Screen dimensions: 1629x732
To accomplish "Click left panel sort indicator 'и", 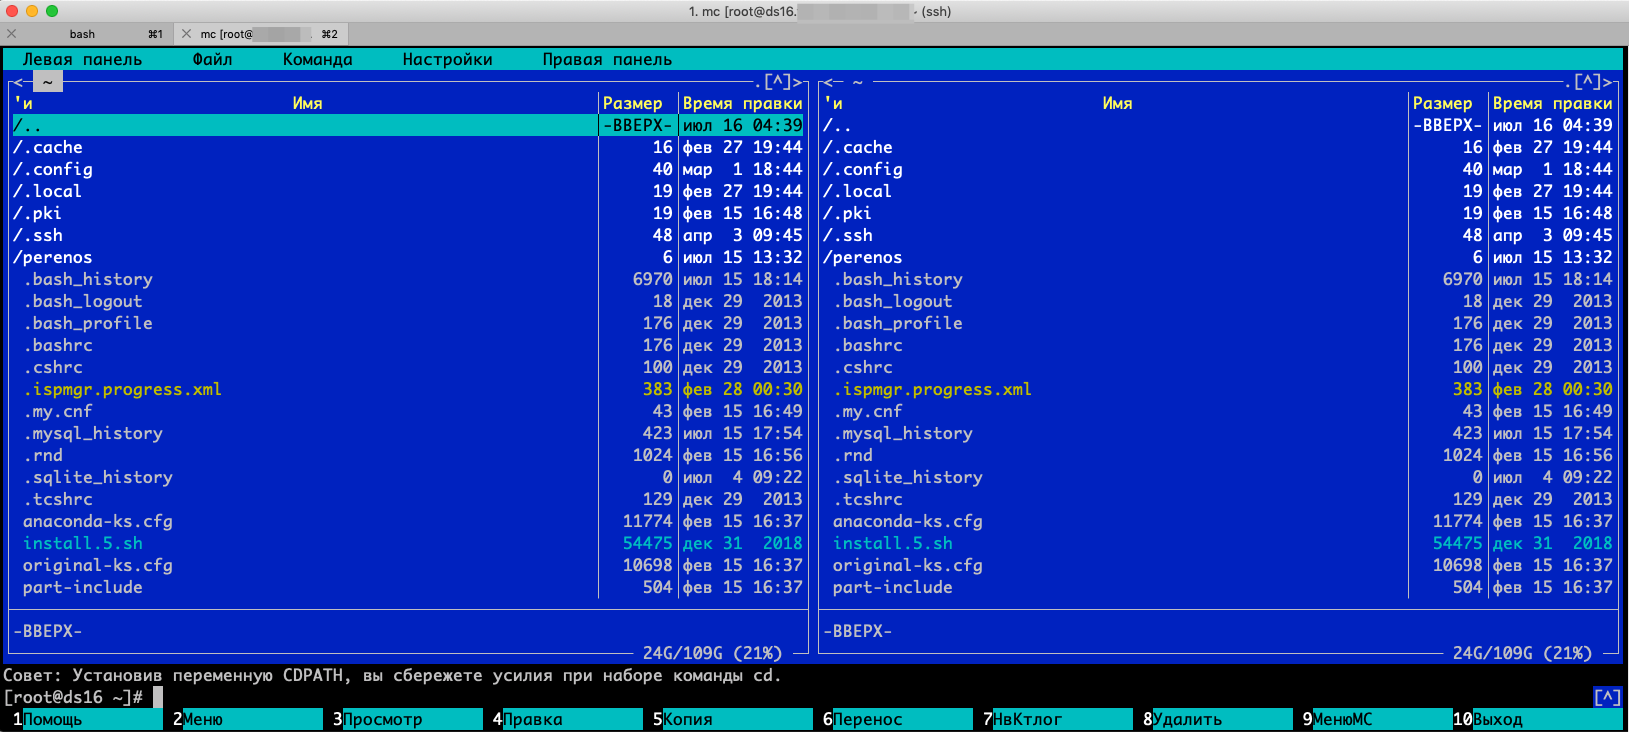I will 23,103.
